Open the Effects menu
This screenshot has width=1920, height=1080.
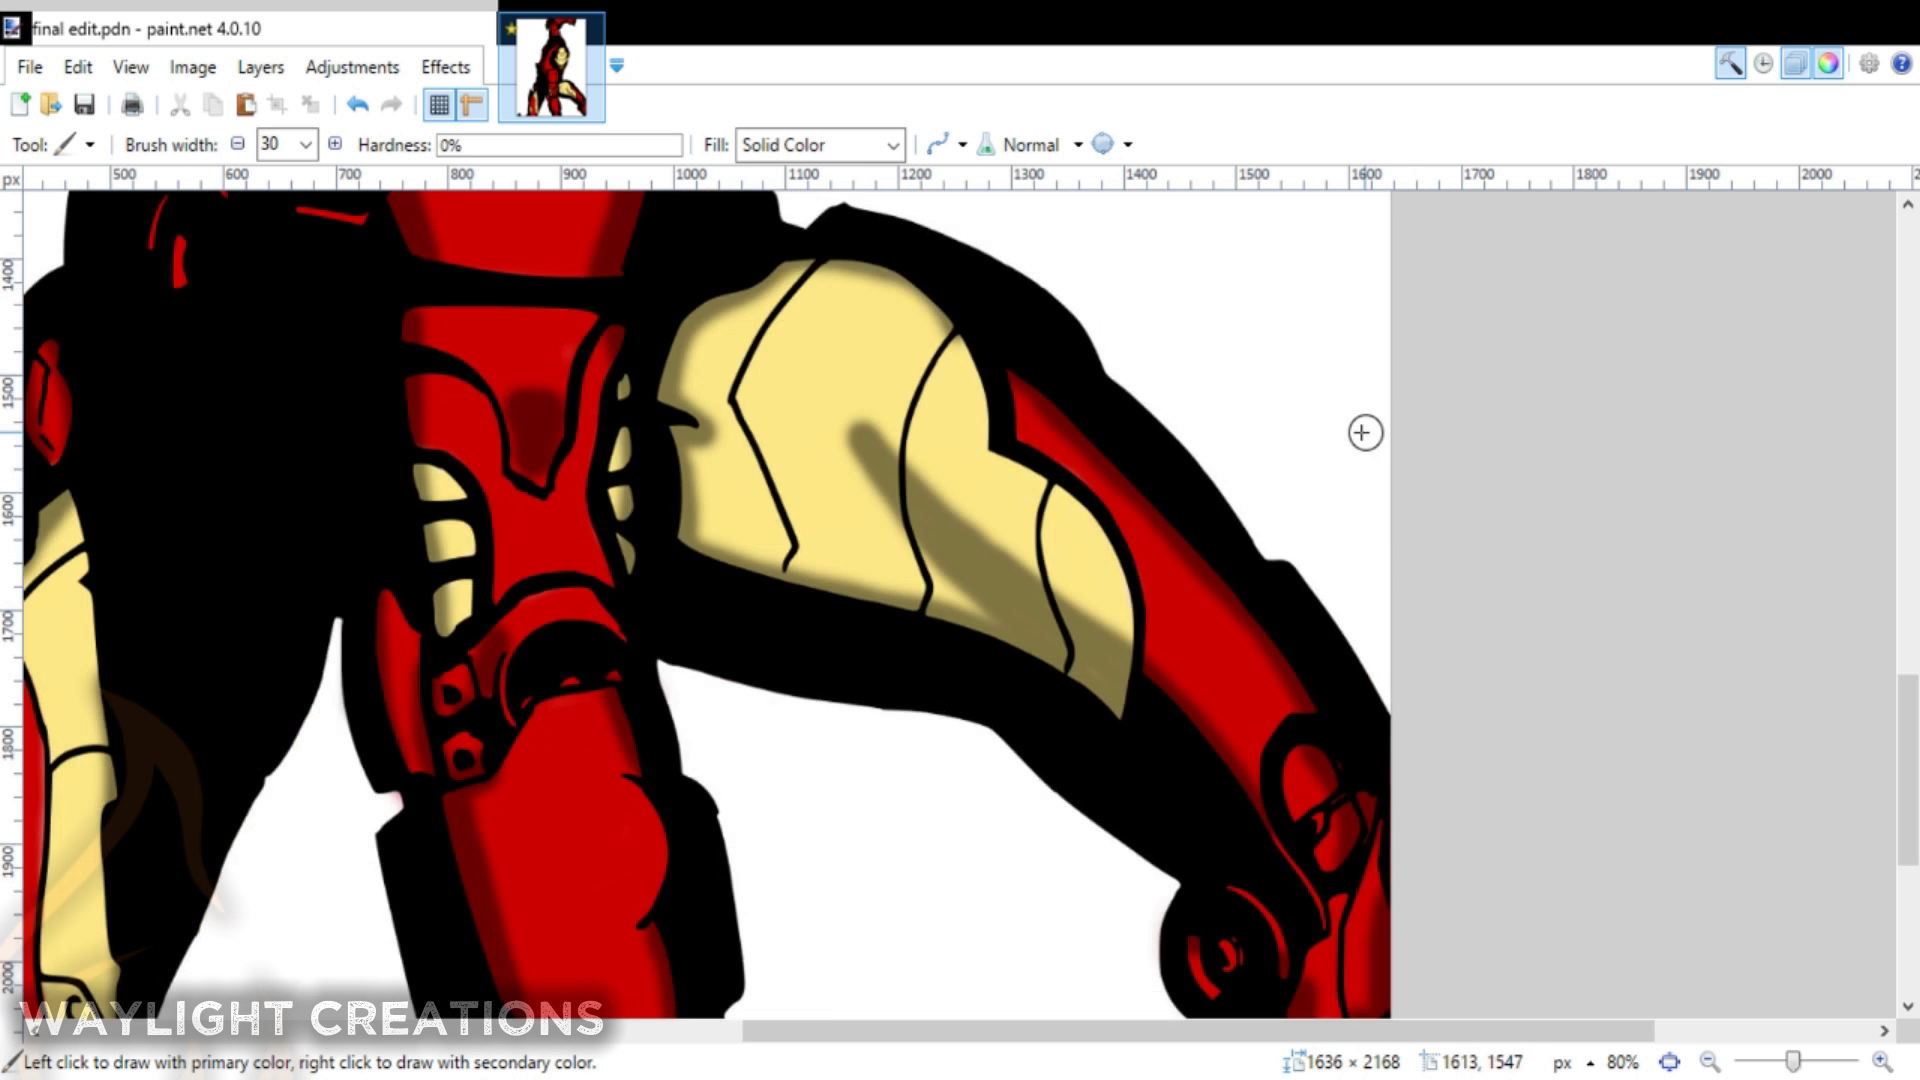(445, 67)
